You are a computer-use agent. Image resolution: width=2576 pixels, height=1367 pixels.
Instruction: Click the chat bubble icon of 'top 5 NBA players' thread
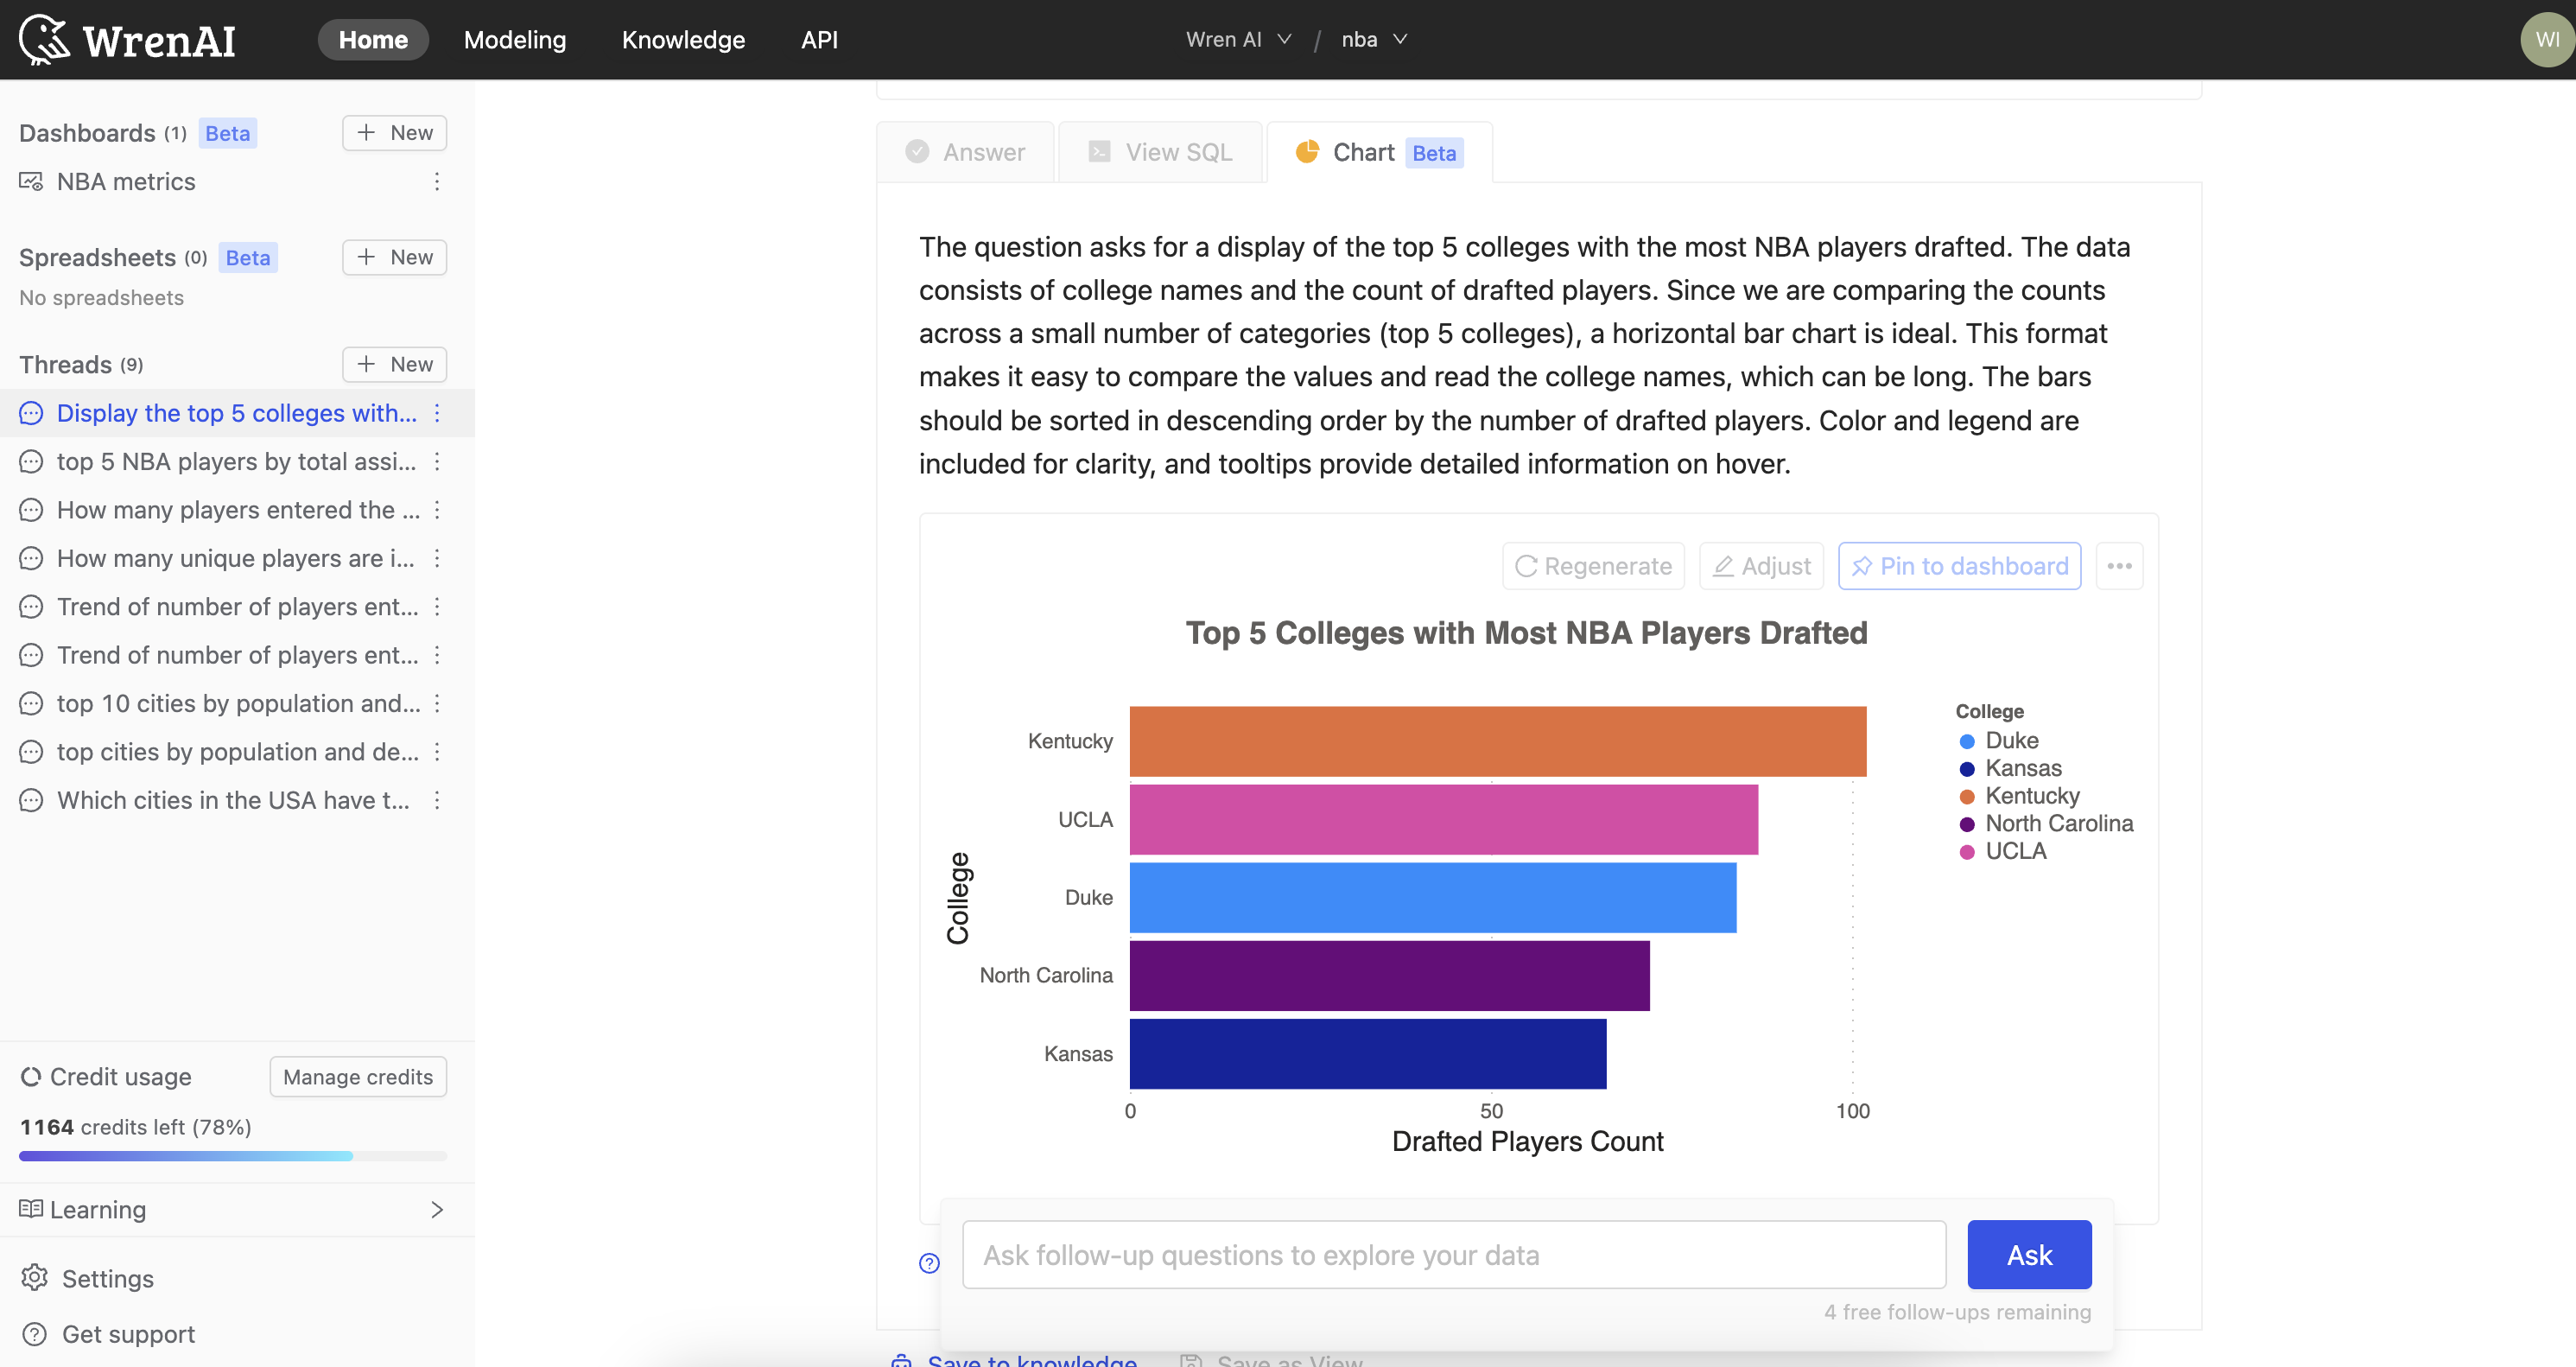point(31,461)
